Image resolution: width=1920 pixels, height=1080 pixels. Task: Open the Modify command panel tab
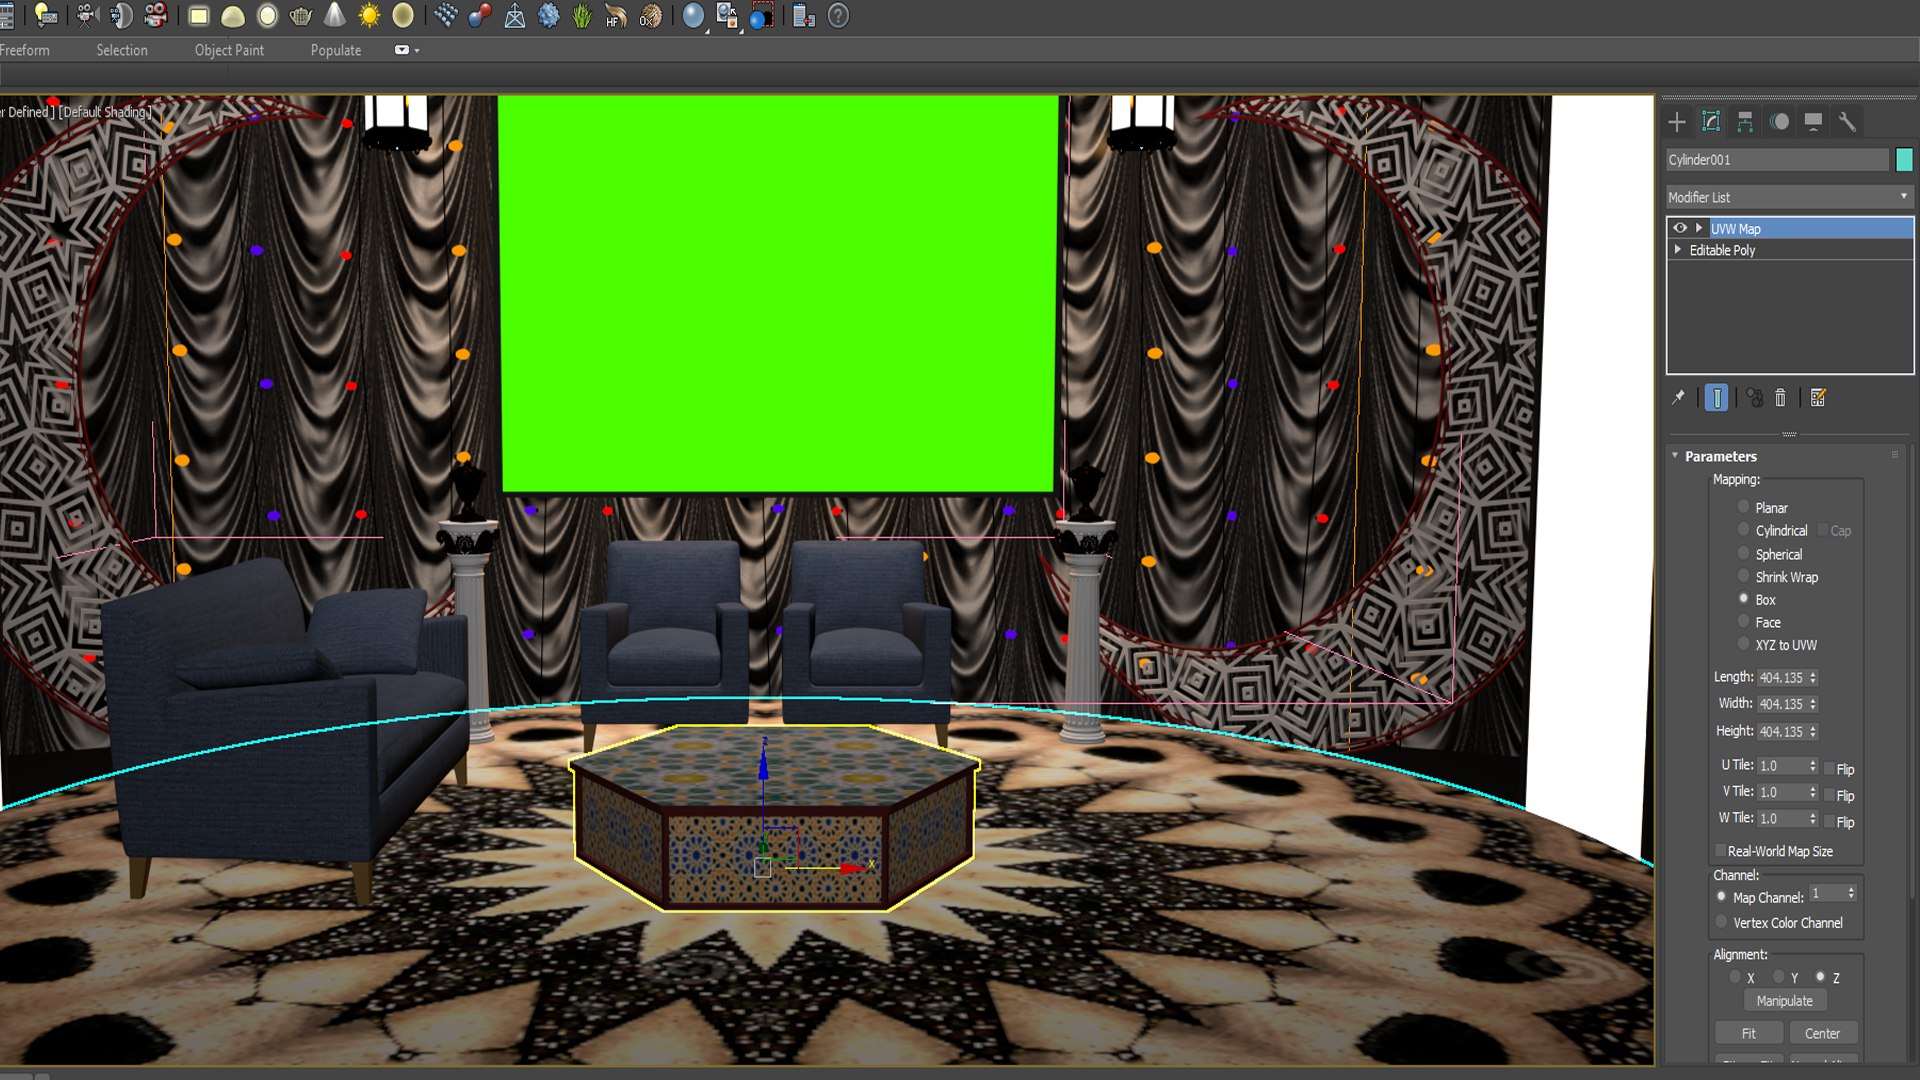[1711, 122]
